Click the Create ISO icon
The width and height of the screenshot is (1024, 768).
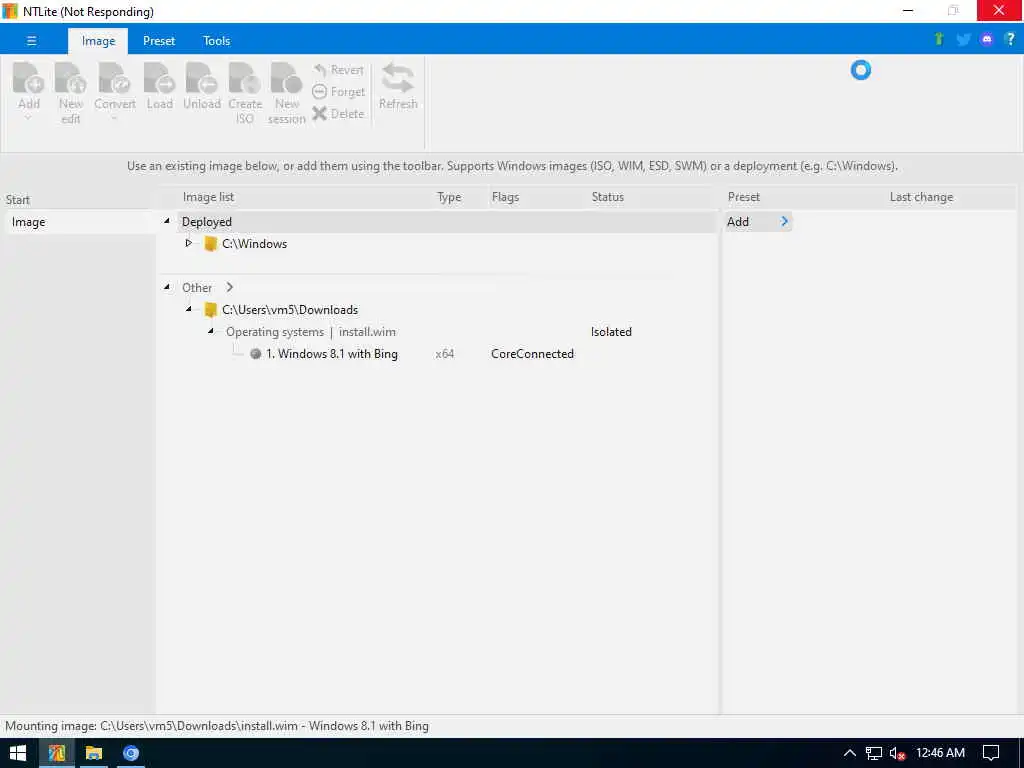pyautogui.click(x=245, y=78)
